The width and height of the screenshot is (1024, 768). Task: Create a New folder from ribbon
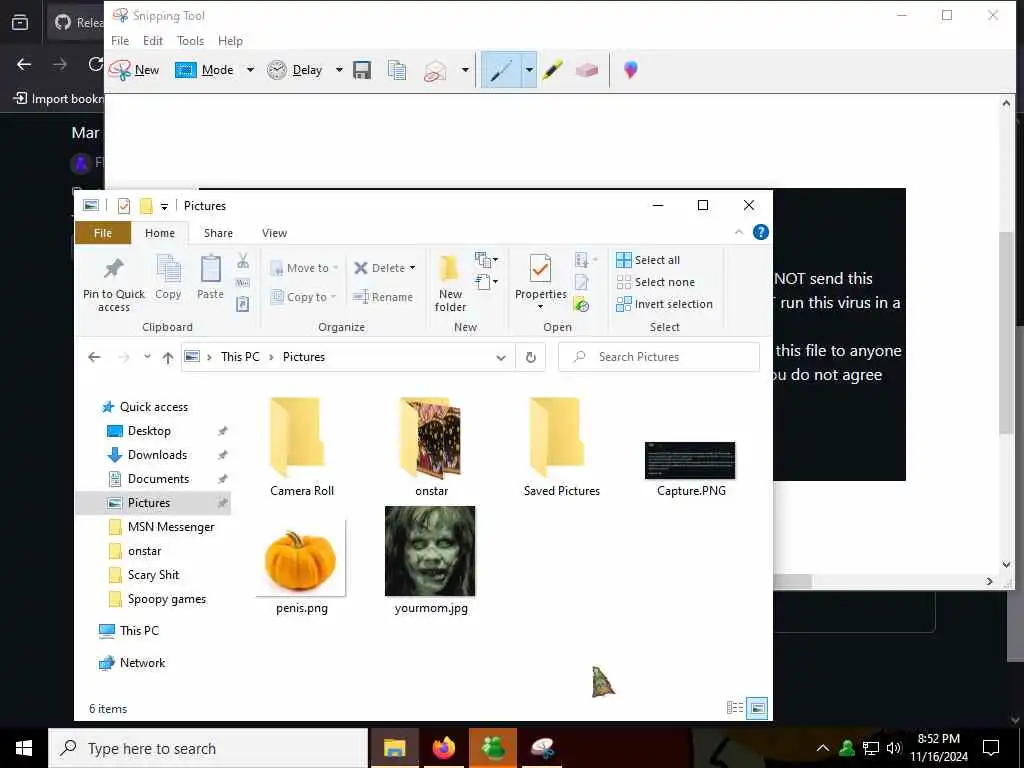451,283
